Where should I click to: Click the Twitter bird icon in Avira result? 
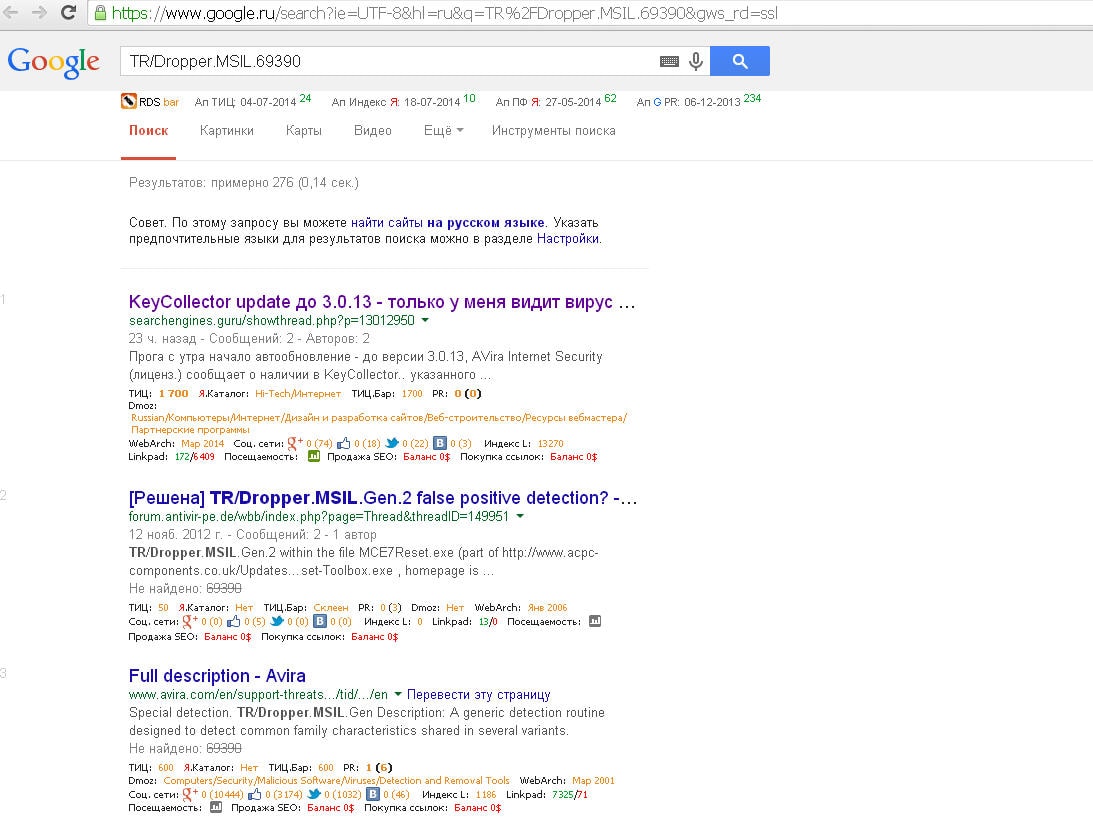click(314, 794)
